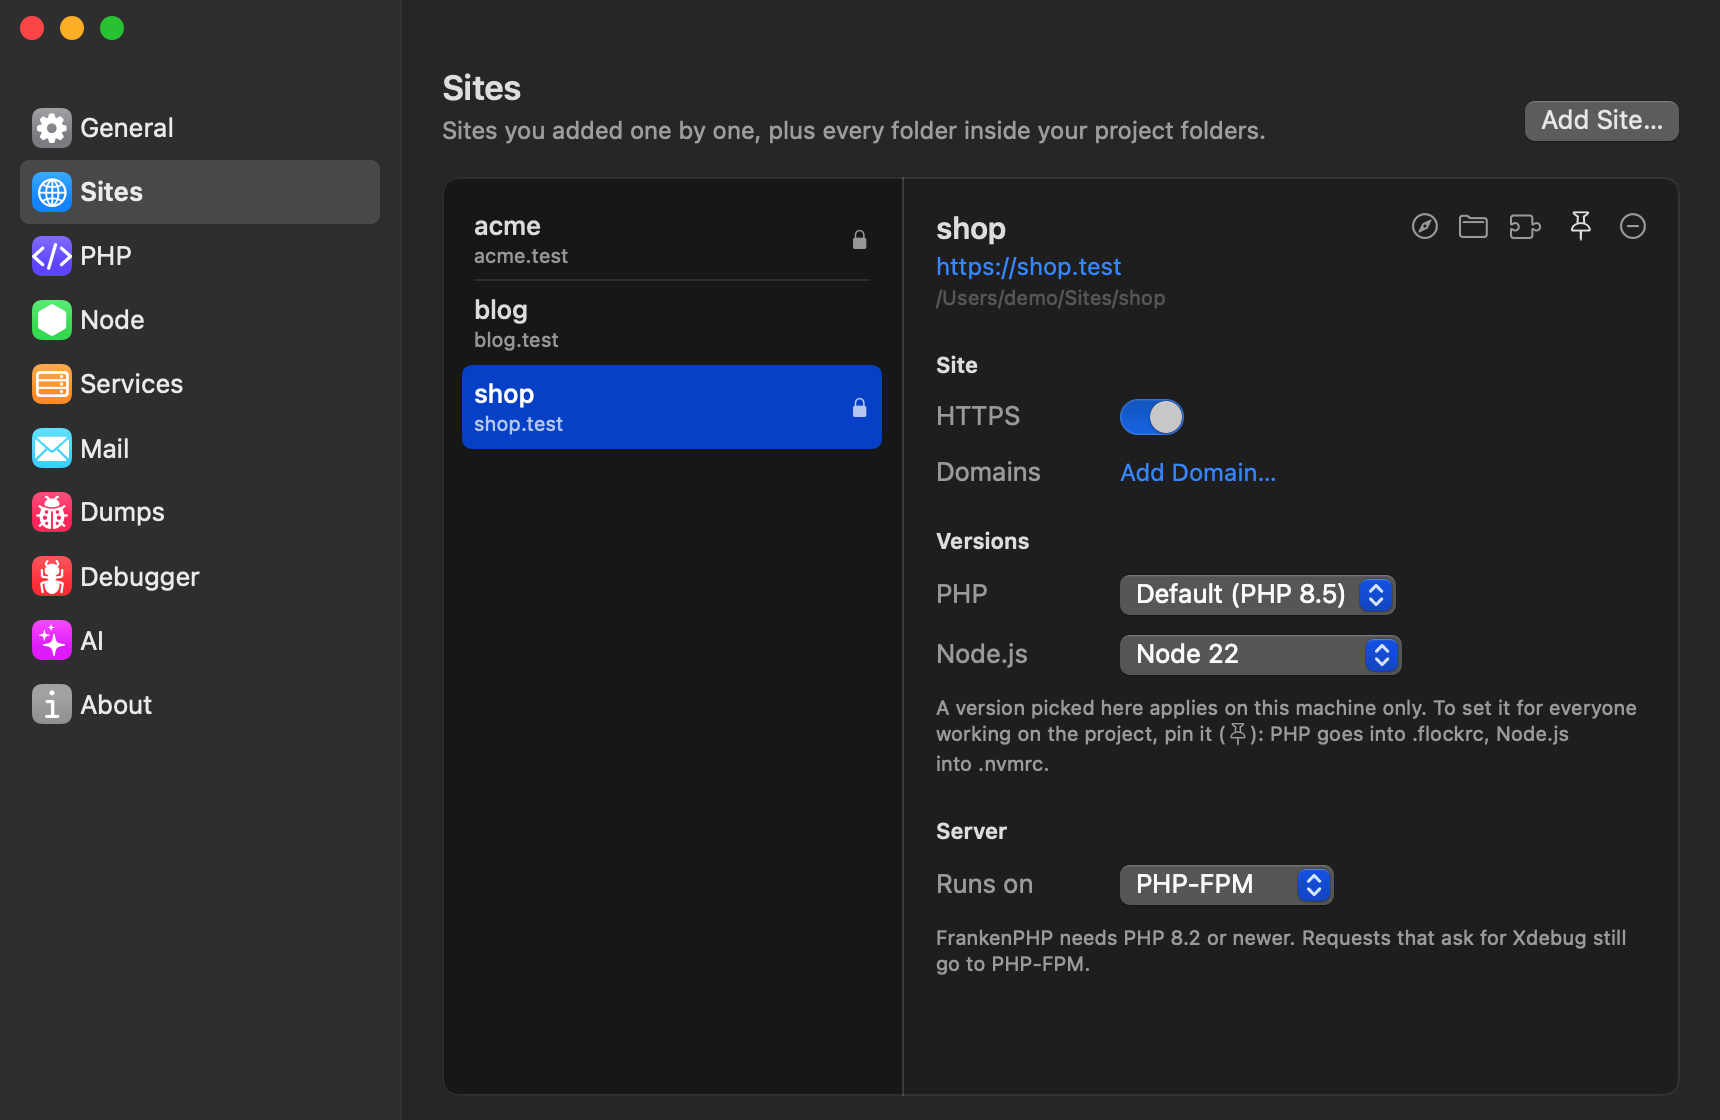Click the /Users/demo/Sites/shop path text
1720x1120 pixels.
point(1050,298)
